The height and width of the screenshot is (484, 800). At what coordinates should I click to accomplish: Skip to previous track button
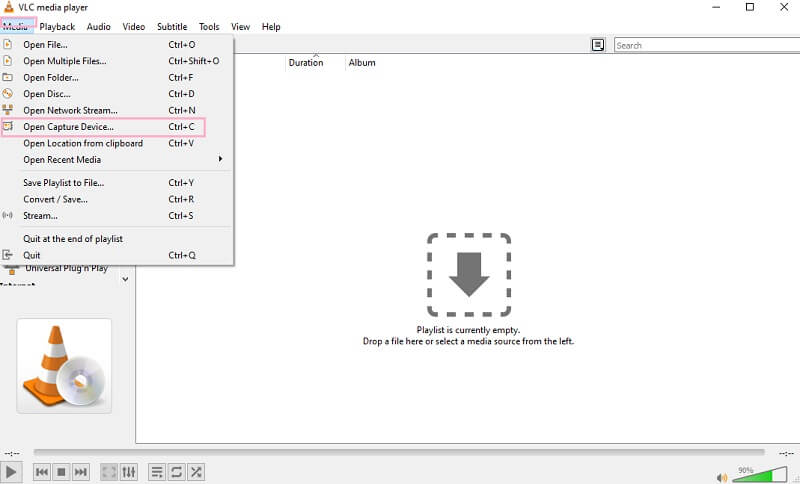click(x=42, y=472)
